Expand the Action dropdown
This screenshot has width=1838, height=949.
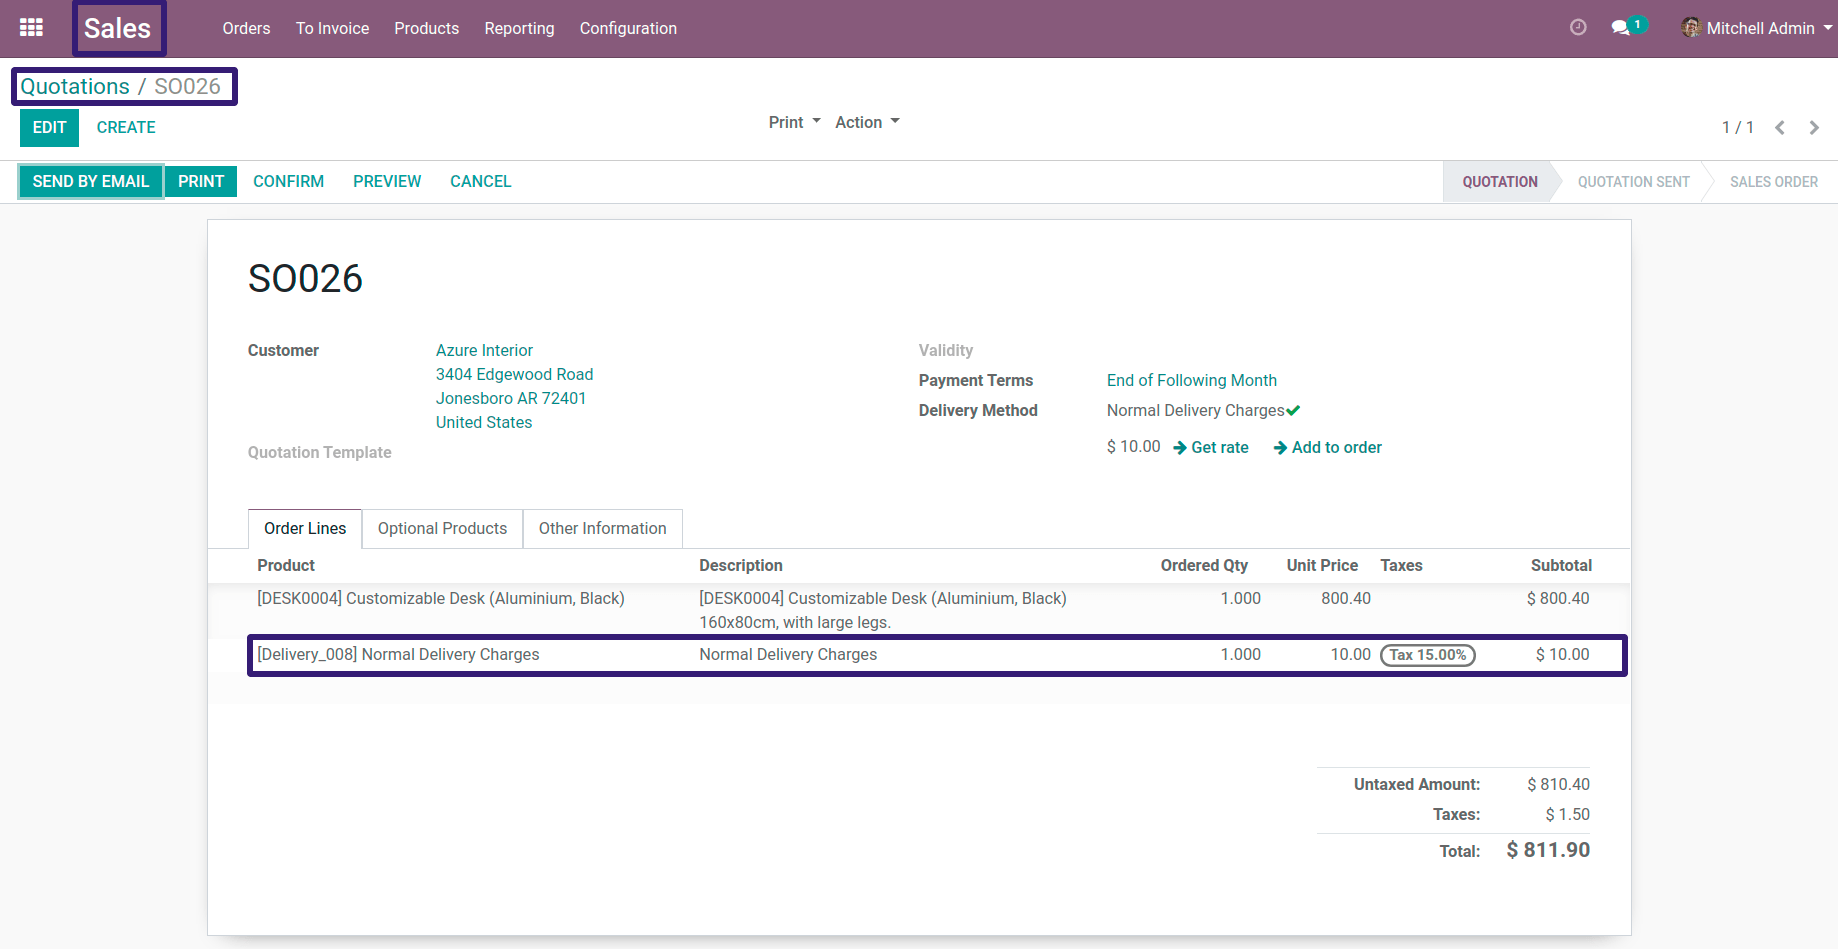(867, 122)
